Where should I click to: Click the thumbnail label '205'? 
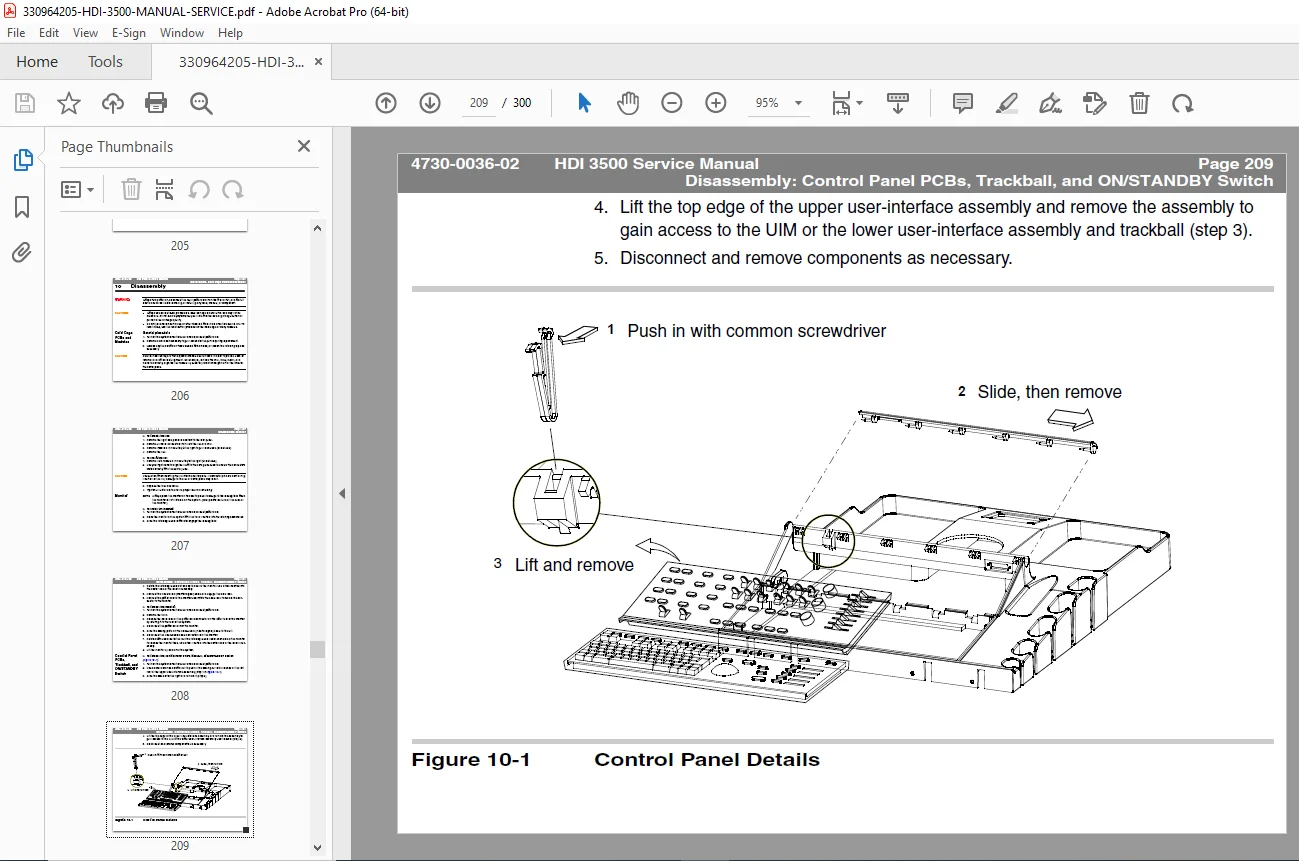tap(179, 246)
